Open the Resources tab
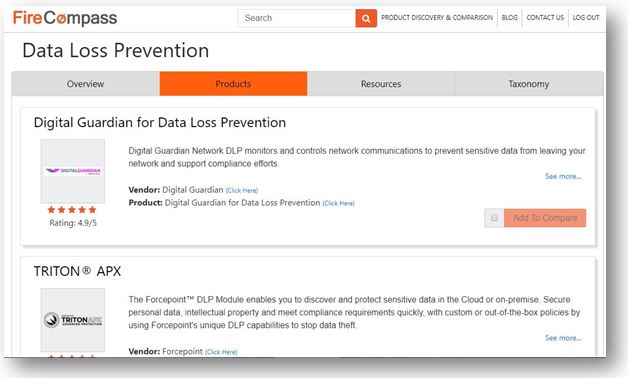Screen dimensions: 628x378 click(x=381, y=84)
